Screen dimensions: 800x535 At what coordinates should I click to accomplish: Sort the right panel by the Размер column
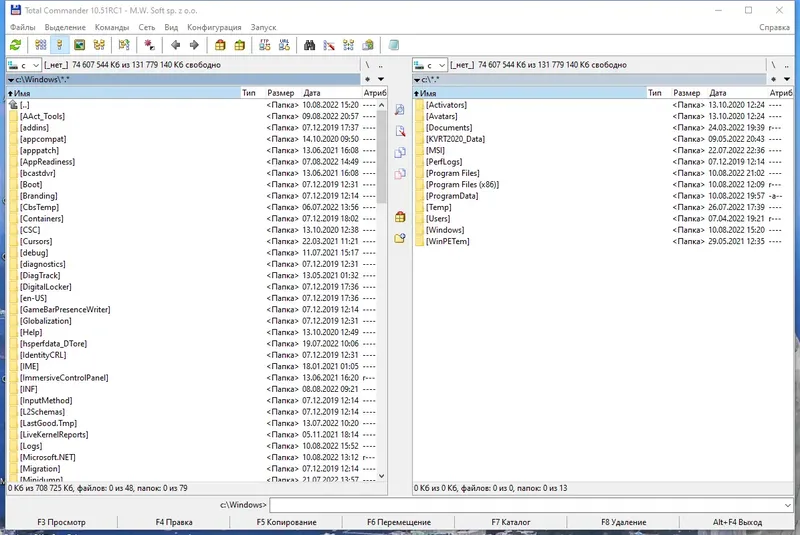(x=687, y=93)
